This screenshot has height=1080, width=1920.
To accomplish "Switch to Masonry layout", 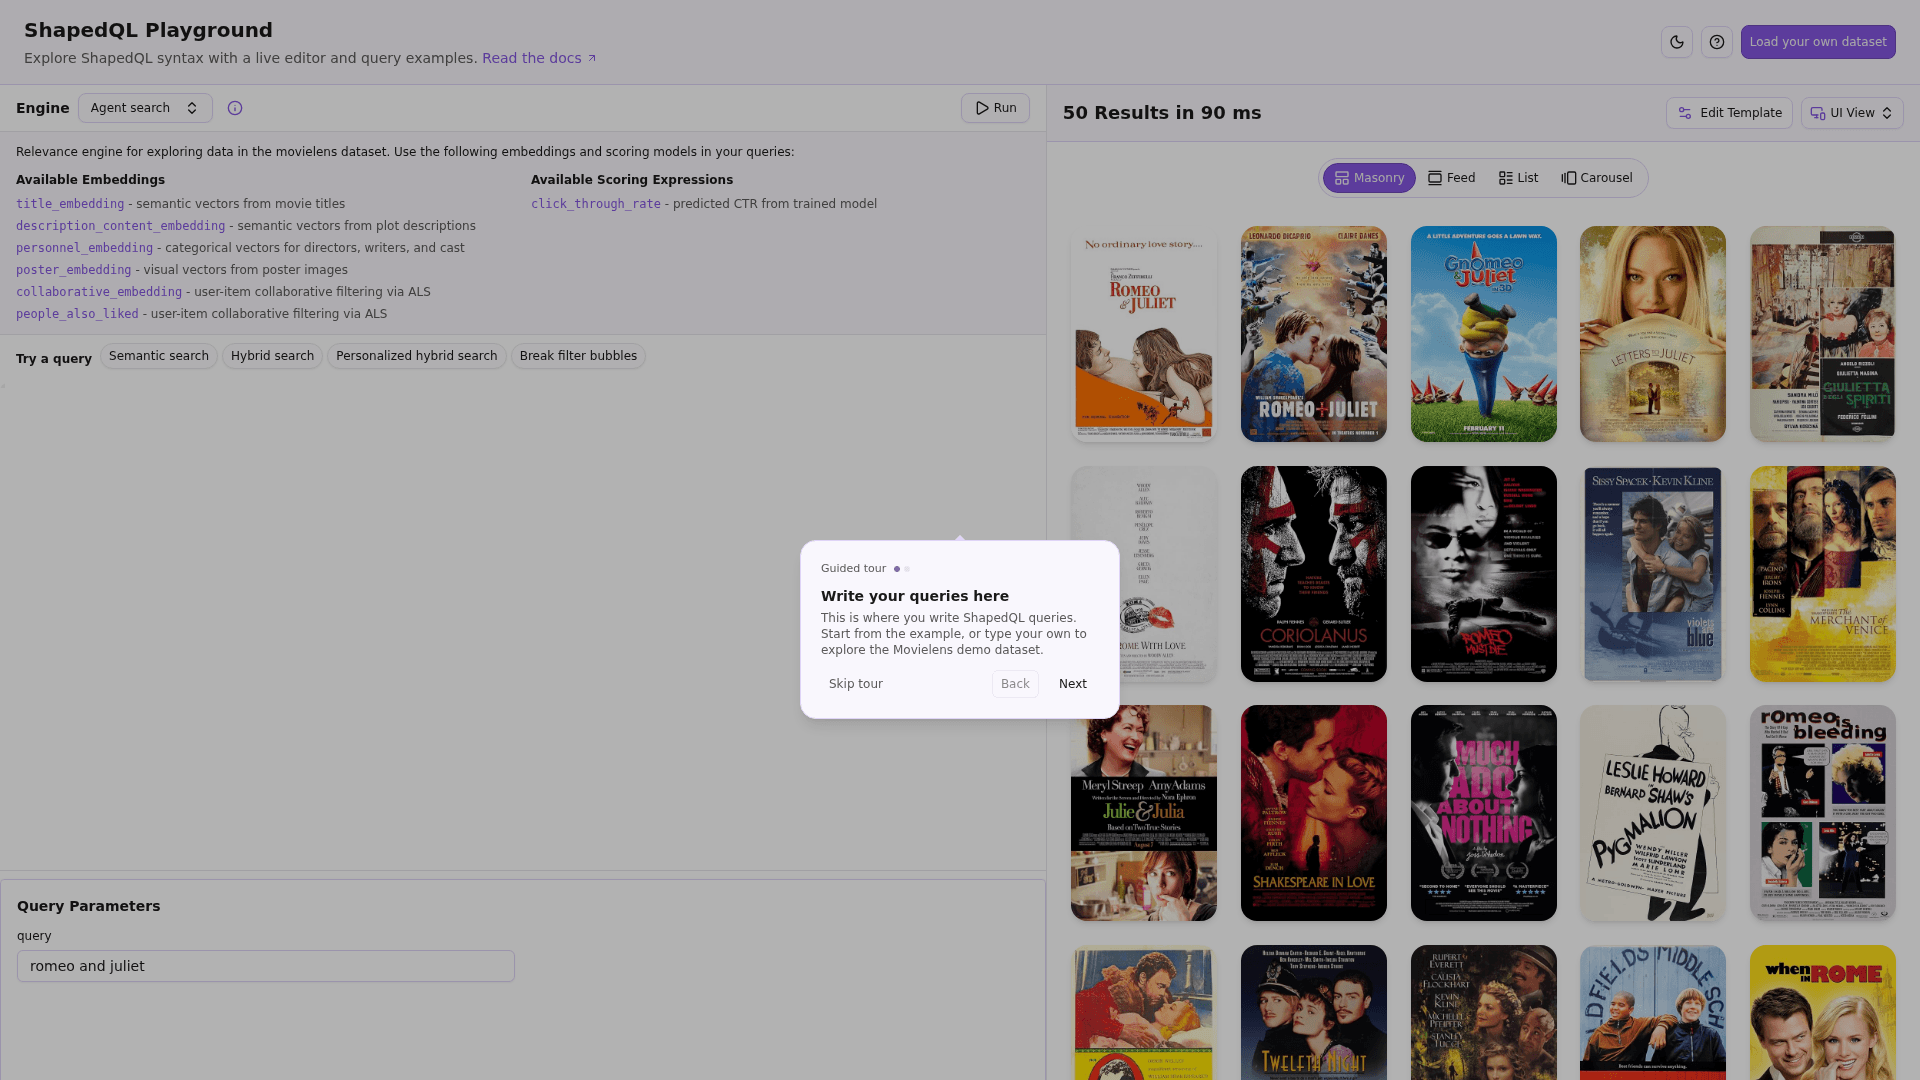I will pyautogui.click(x=1369, y=178).
